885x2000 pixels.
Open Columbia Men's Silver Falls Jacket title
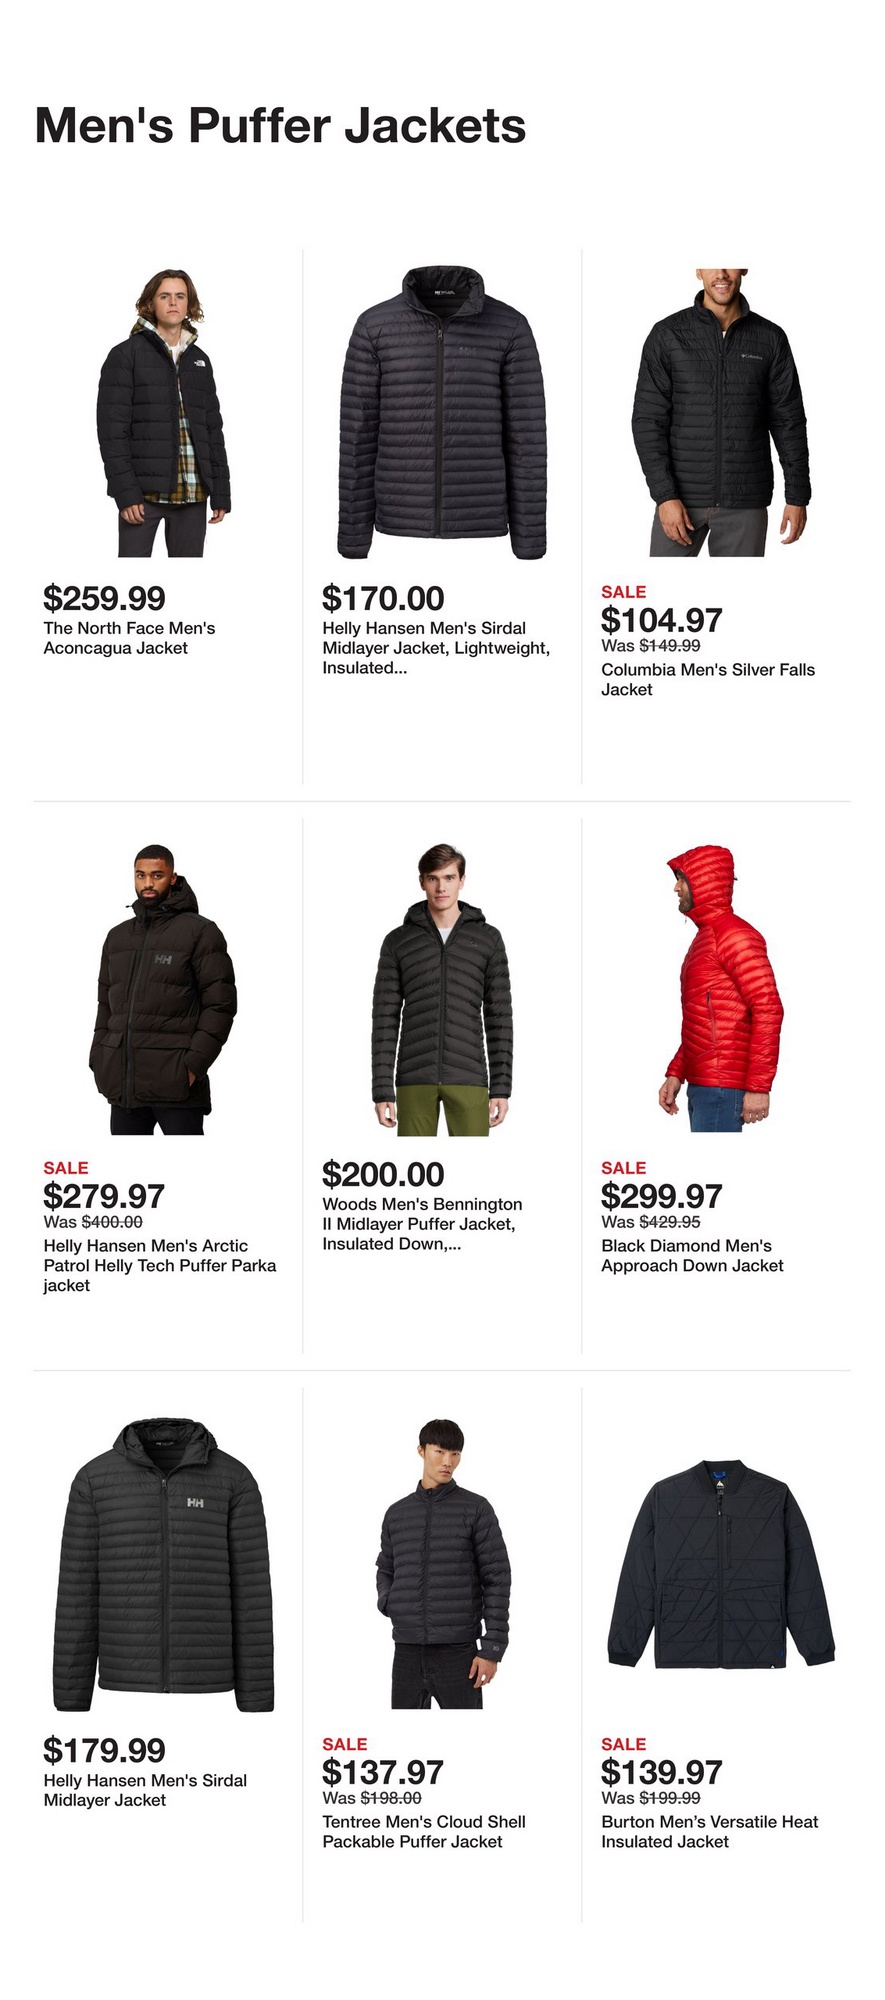[x=708, y=680]
